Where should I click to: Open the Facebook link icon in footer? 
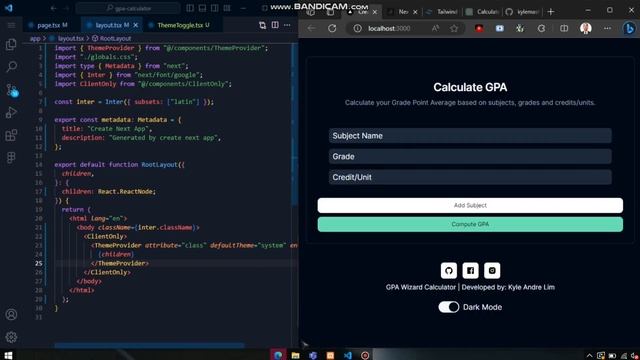point(470,270)
